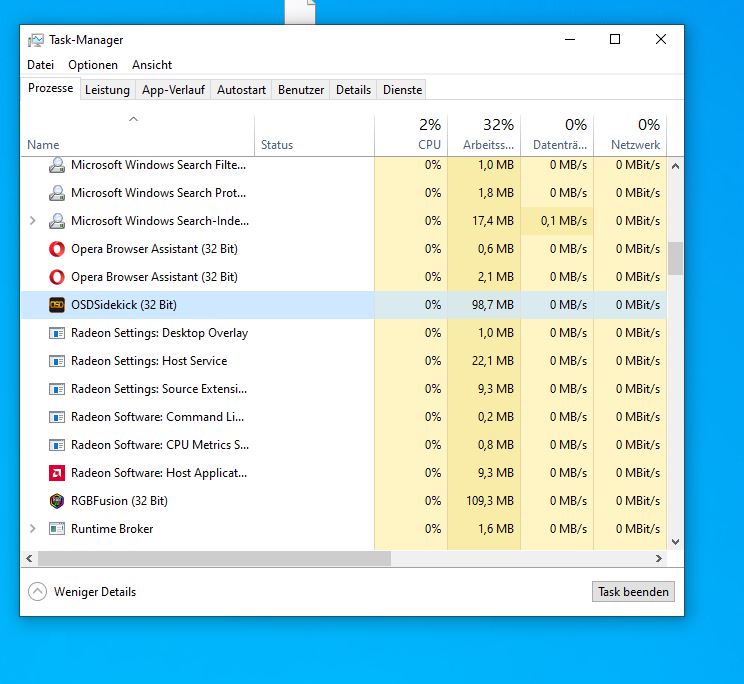Click the Radeon Software: Command Line icon
Viewport: 744px width, 684px height.
[x=57, y=417]
